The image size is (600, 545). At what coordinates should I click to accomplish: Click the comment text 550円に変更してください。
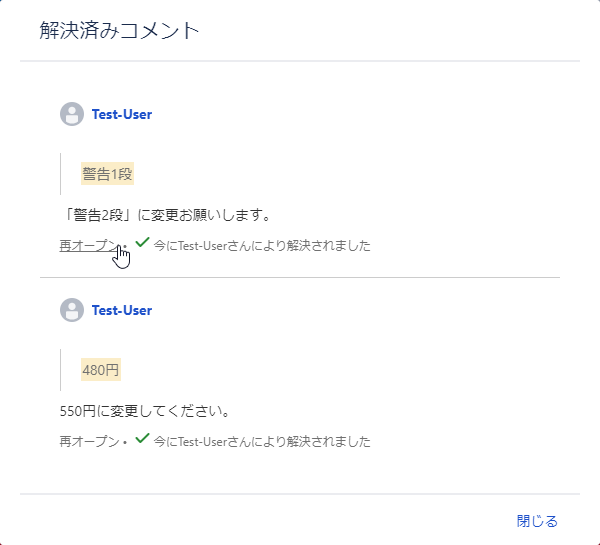pos(145,411)
